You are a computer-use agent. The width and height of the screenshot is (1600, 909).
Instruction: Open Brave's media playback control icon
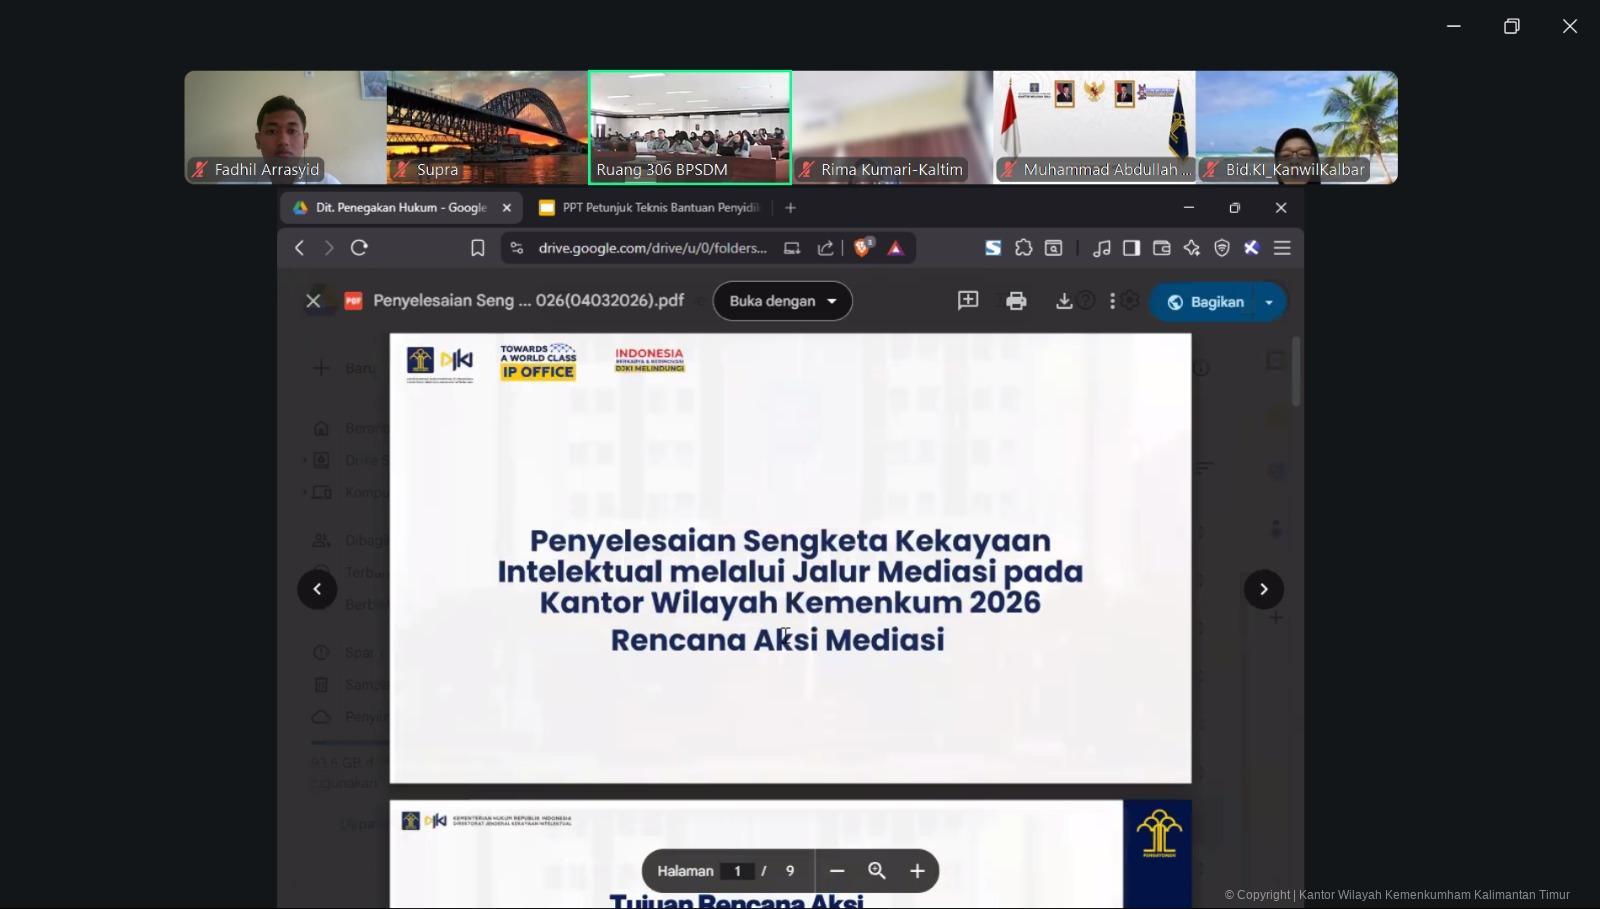tap(1103, 248)
